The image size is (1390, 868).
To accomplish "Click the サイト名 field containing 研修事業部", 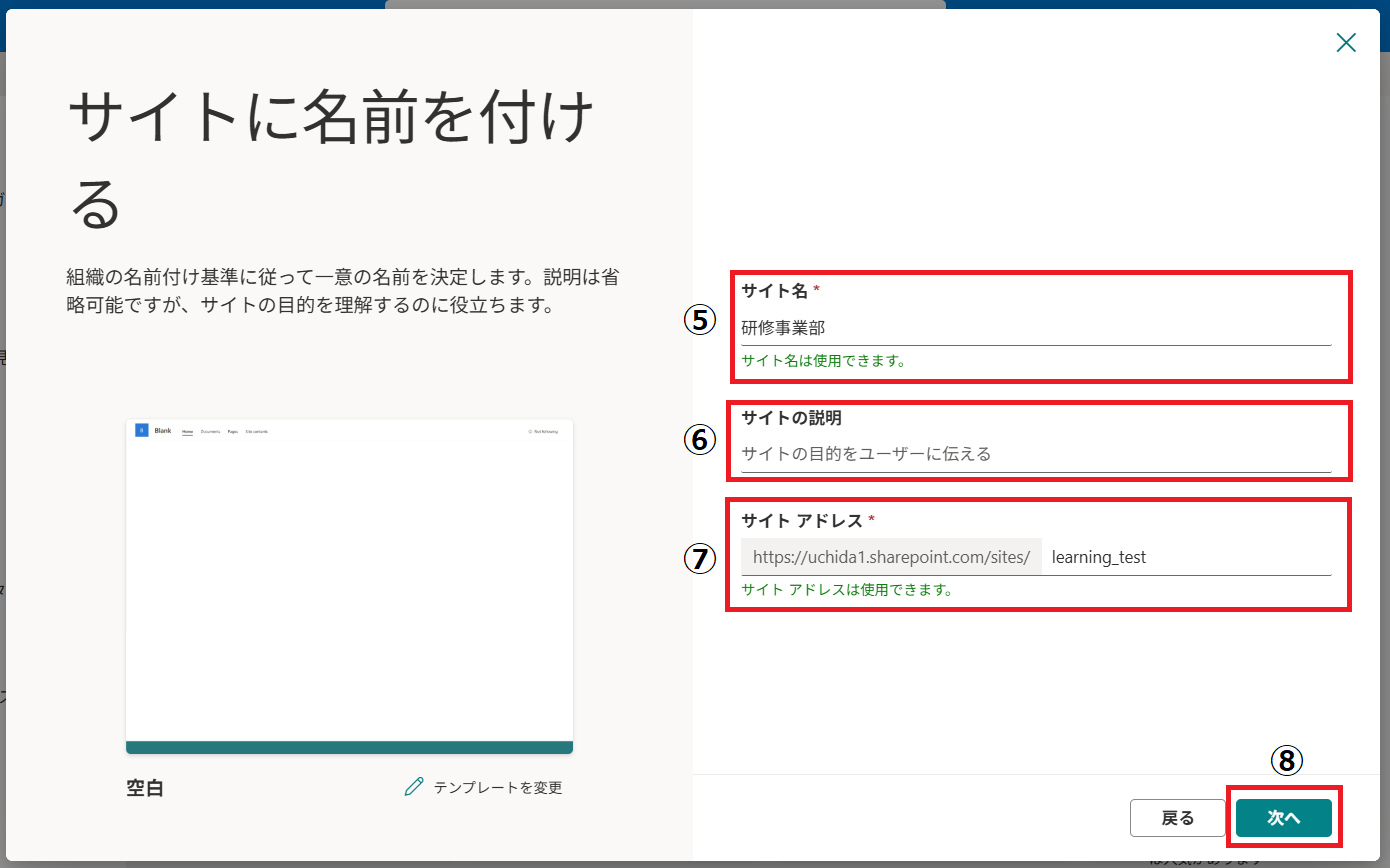I will point(1035,327).
